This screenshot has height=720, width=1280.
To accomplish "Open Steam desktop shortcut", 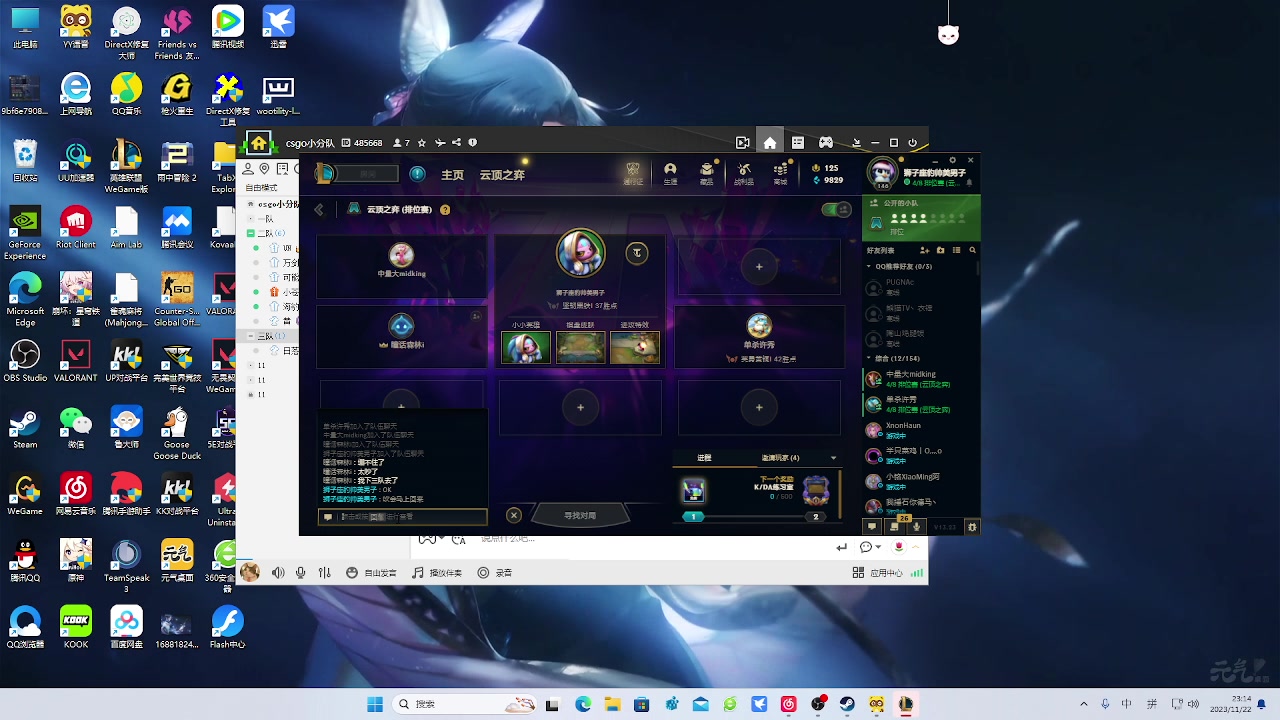I will [x=25, y=428].
